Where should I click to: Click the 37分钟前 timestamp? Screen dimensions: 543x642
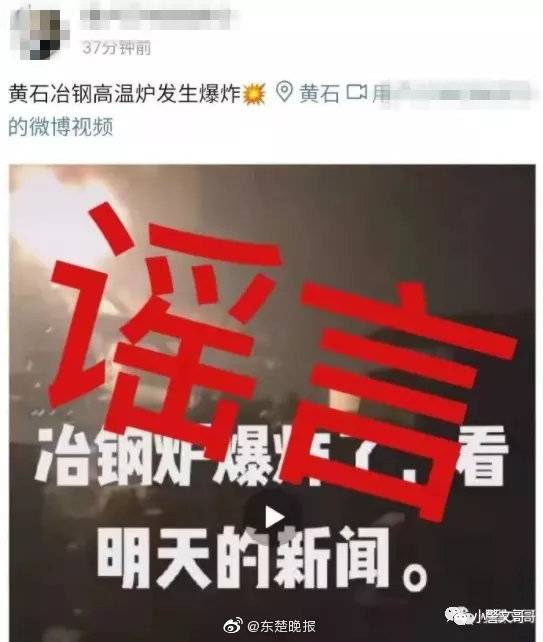116,48
